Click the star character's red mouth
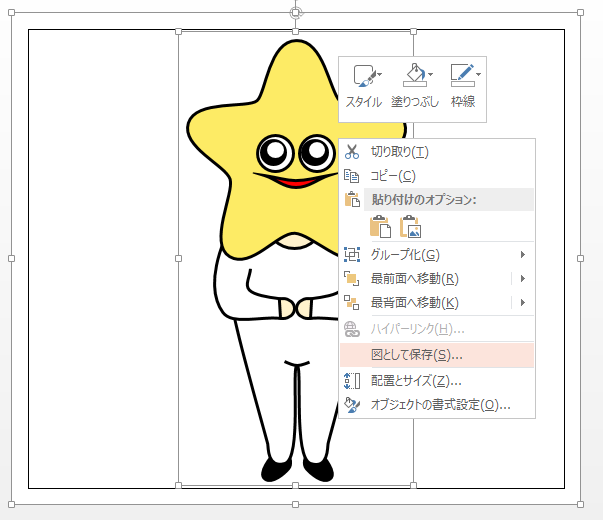603x520 pixels. coord(296,182)
